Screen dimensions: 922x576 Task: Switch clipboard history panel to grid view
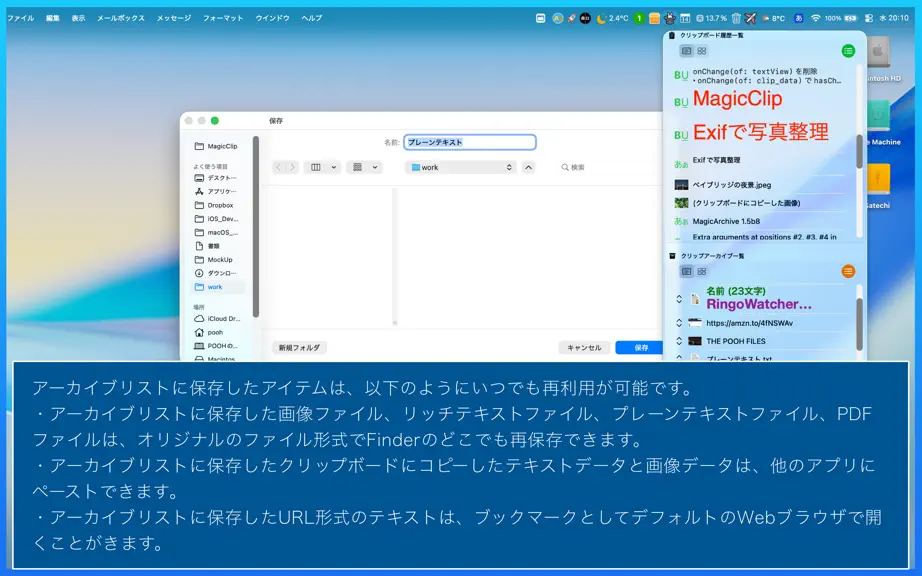point(701,51)
